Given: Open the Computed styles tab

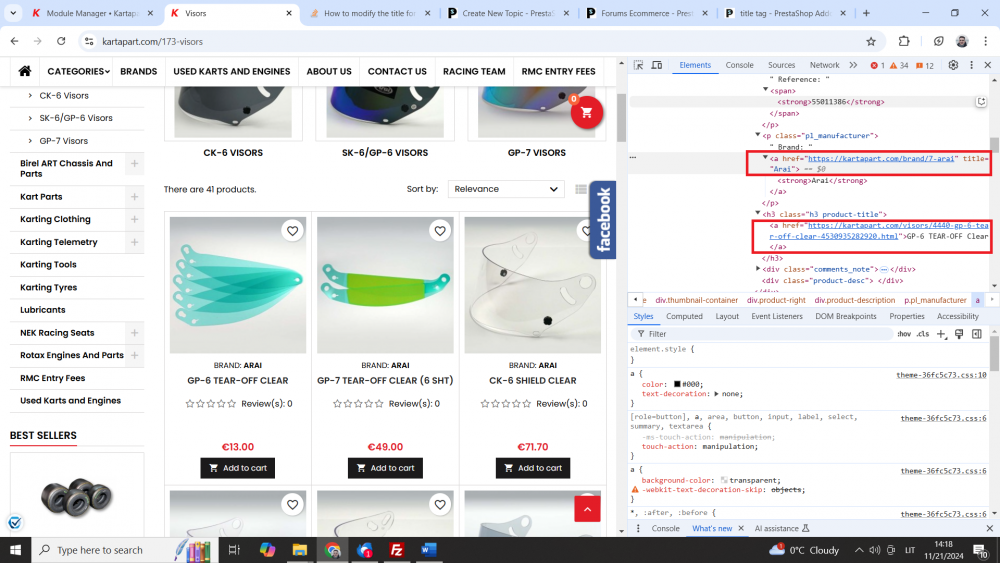Looking at the screenshot, I should point(684,316).
